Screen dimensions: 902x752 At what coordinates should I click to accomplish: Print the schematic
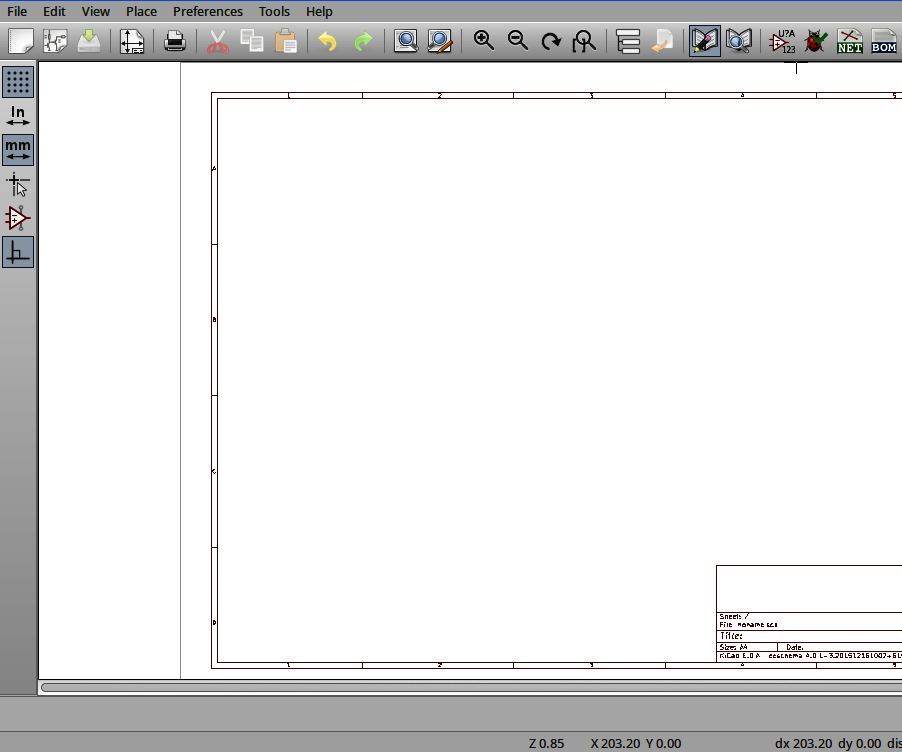tap(175, 41)
